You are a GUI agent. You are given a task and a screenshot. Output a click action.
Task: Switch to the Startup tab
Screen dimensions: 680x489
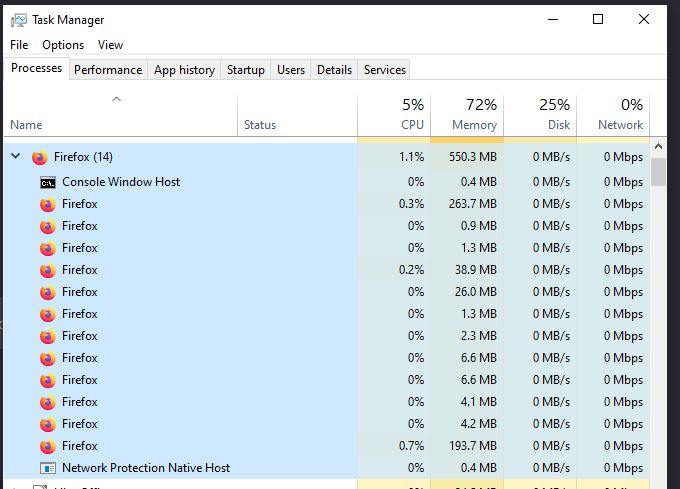[245, 70]
